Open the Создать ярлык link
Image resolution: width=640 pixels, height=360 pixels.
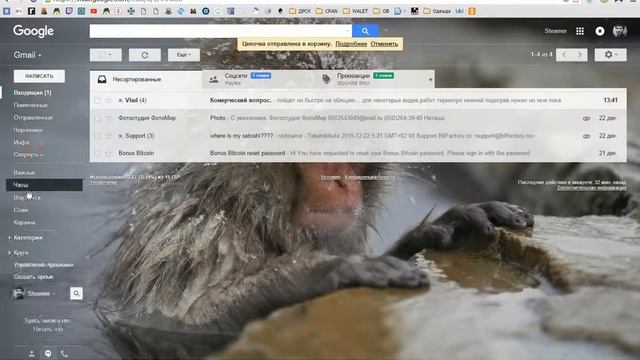(x=33, y=277)
